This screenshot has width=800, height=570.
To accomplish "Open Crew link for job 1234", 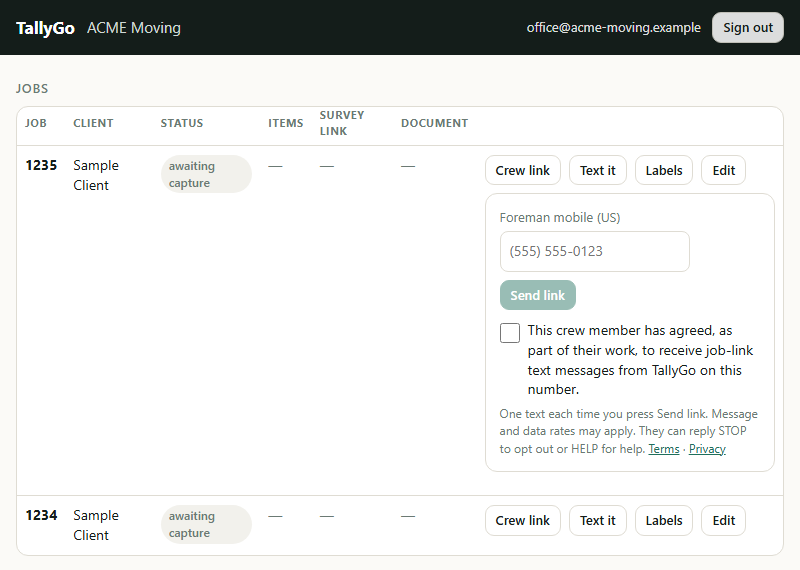I will [522, 521].
